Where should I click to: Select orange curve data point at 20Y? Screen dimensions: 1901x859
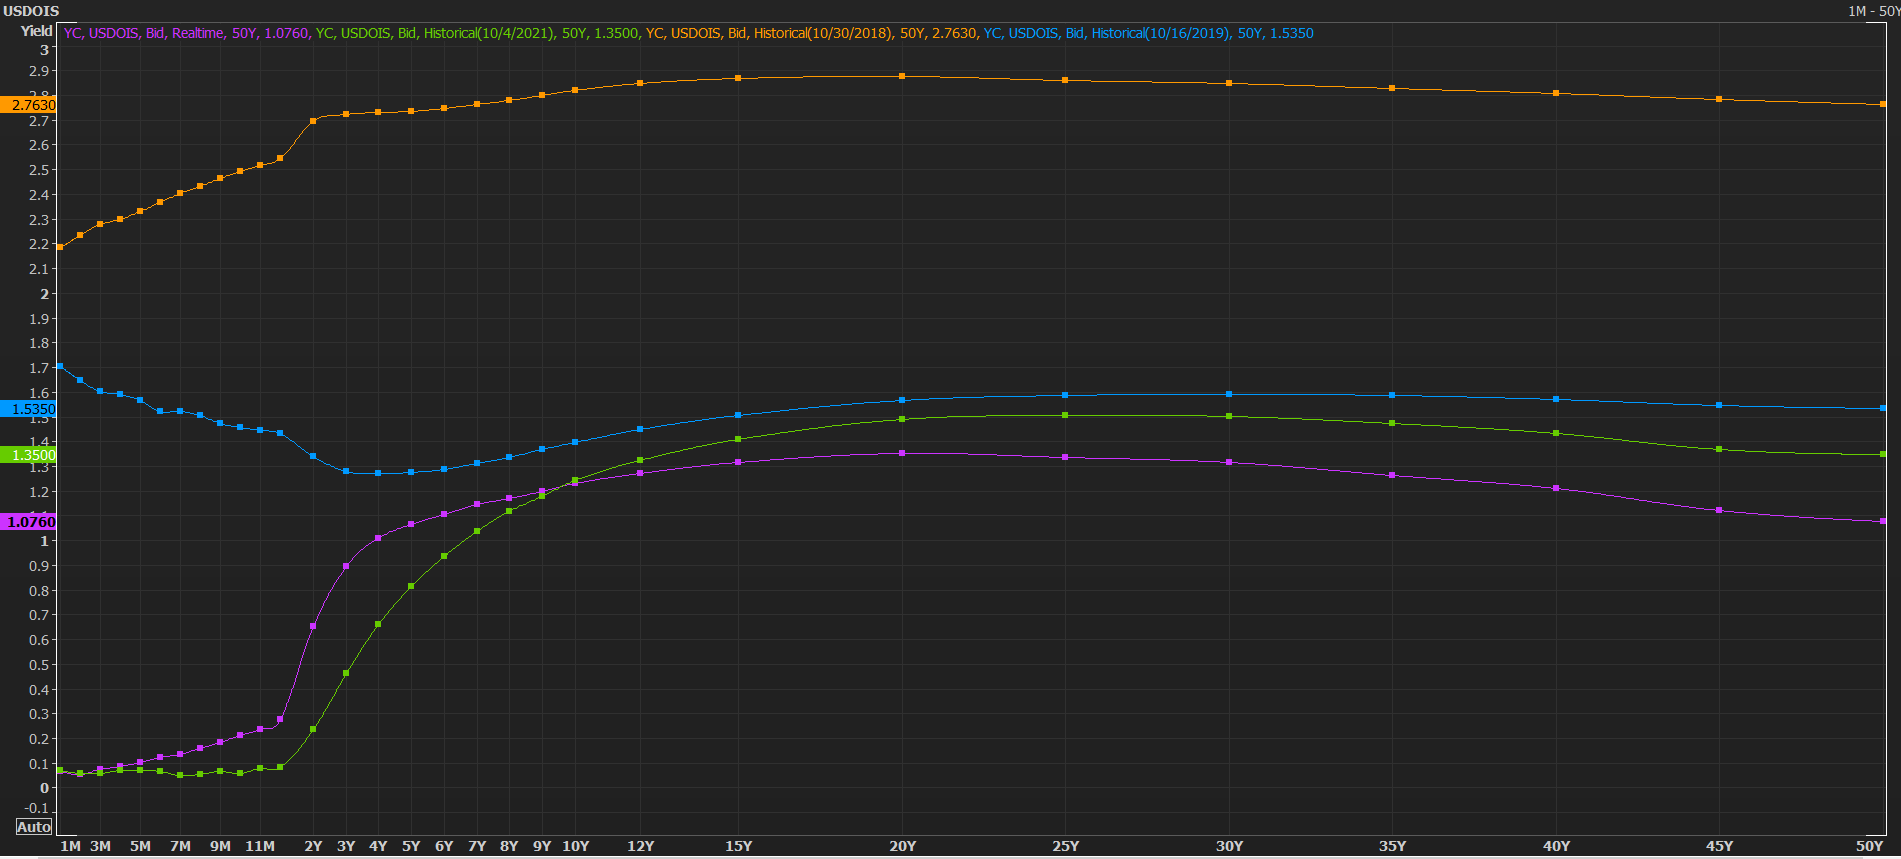[902, 76]
